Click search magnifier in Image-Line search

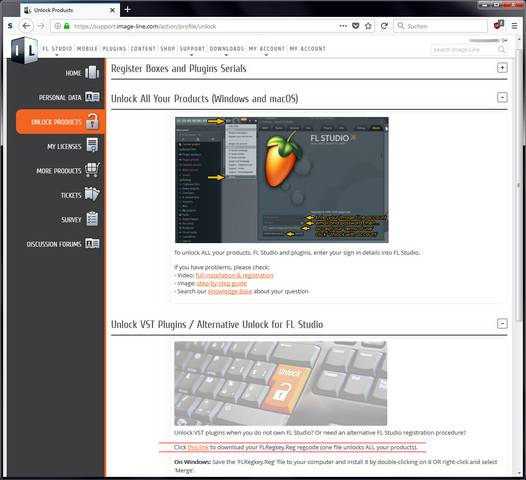pyautogui.click(x=501, y=50)
